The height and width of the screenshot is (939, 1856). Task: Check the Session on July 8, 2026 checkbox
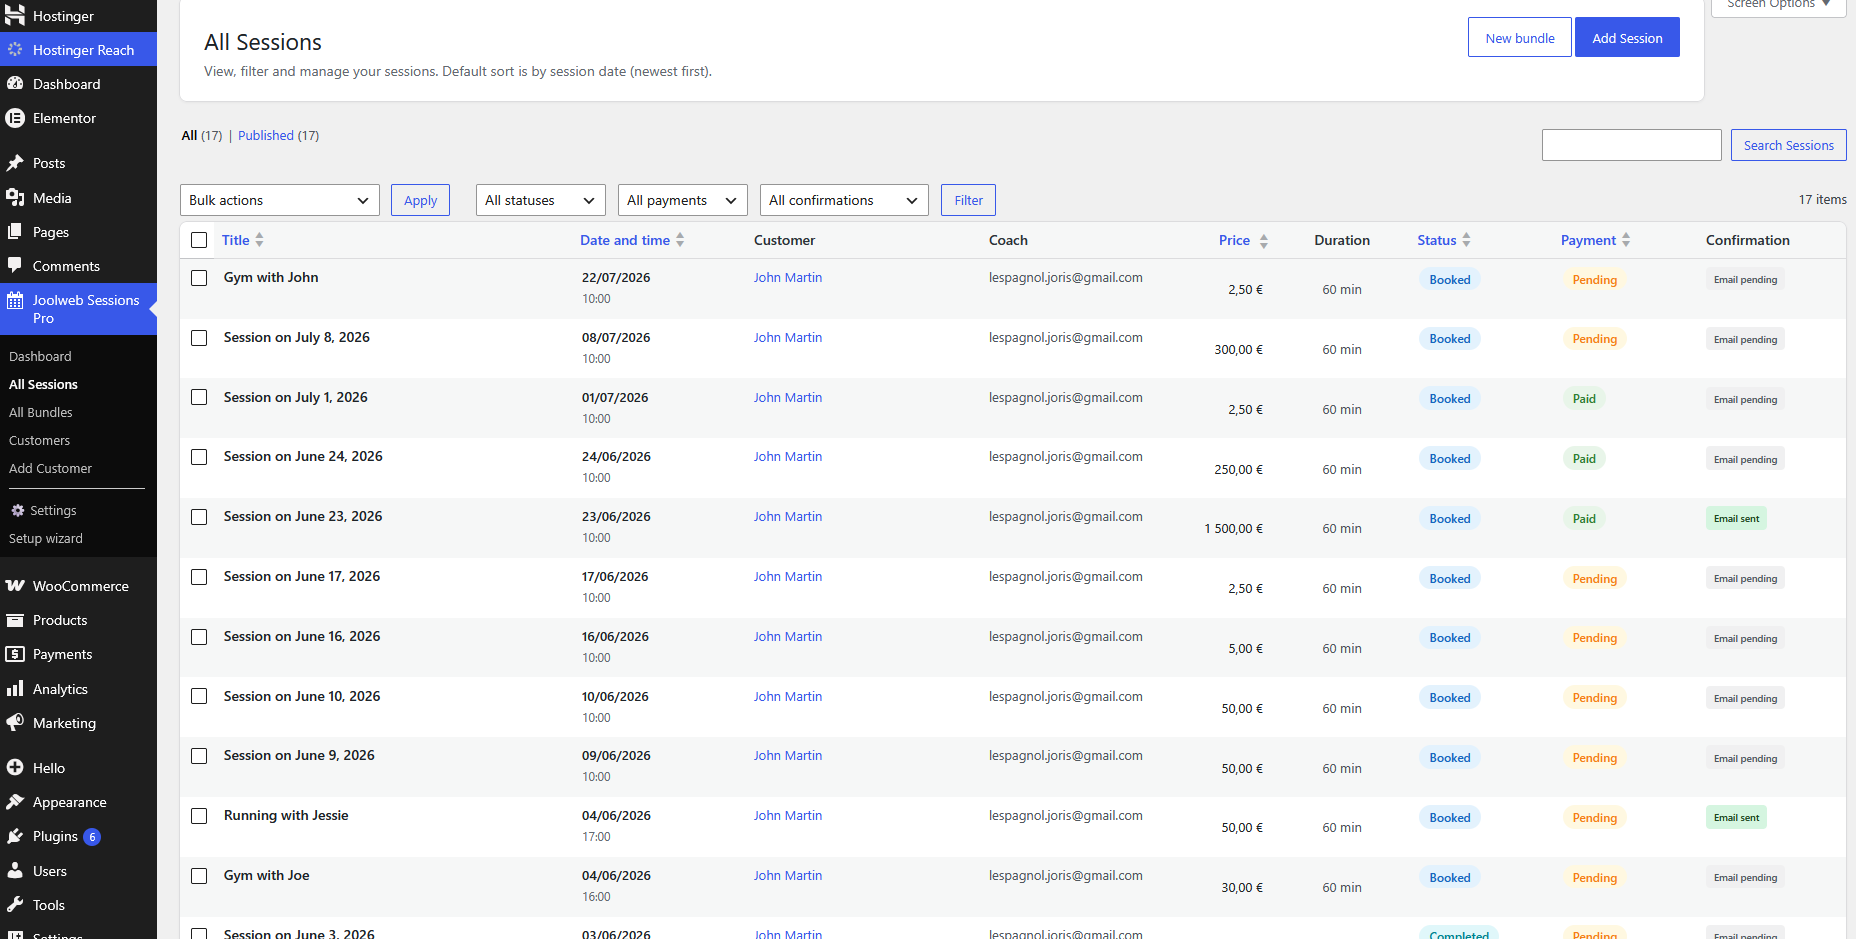pos(199,338)
